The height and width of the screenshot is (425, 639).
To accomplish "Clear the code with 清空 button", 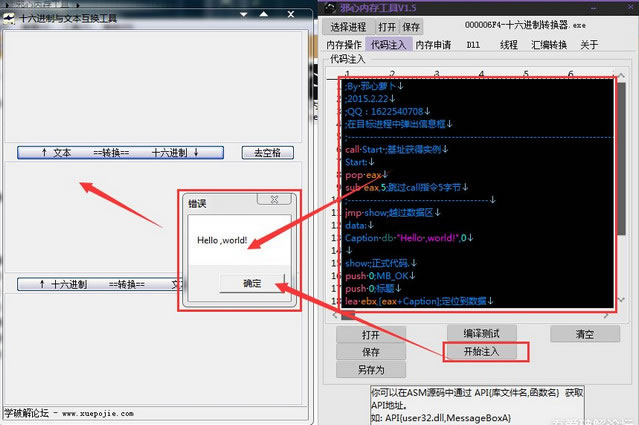I will (x=584, y=334).
